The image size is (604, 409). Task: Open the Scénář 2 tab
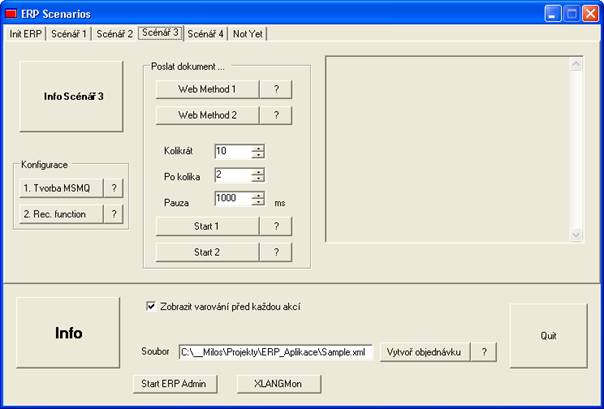click(114, 34)
